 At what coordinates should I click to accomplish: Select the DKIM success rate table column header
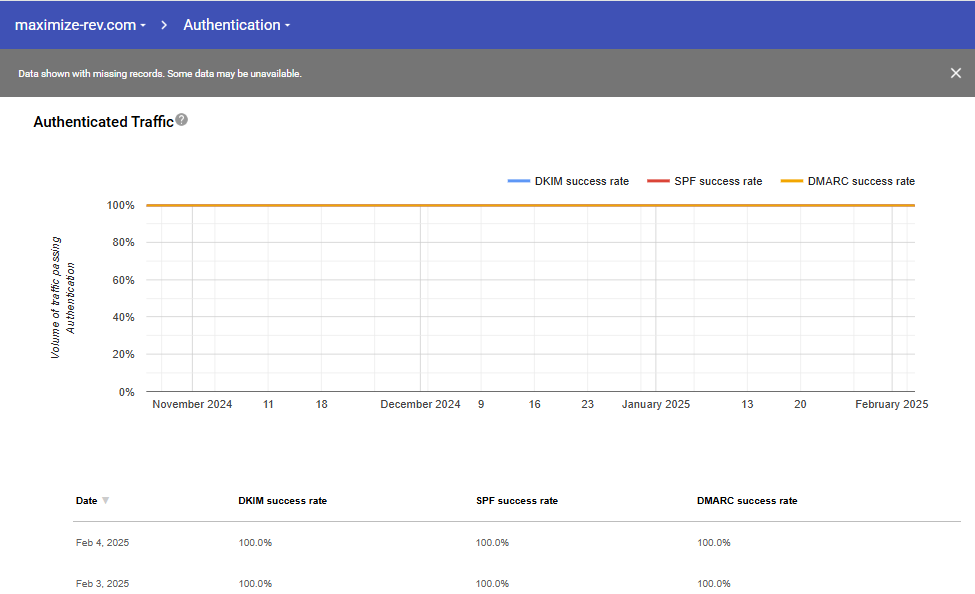tap(282, 501)
